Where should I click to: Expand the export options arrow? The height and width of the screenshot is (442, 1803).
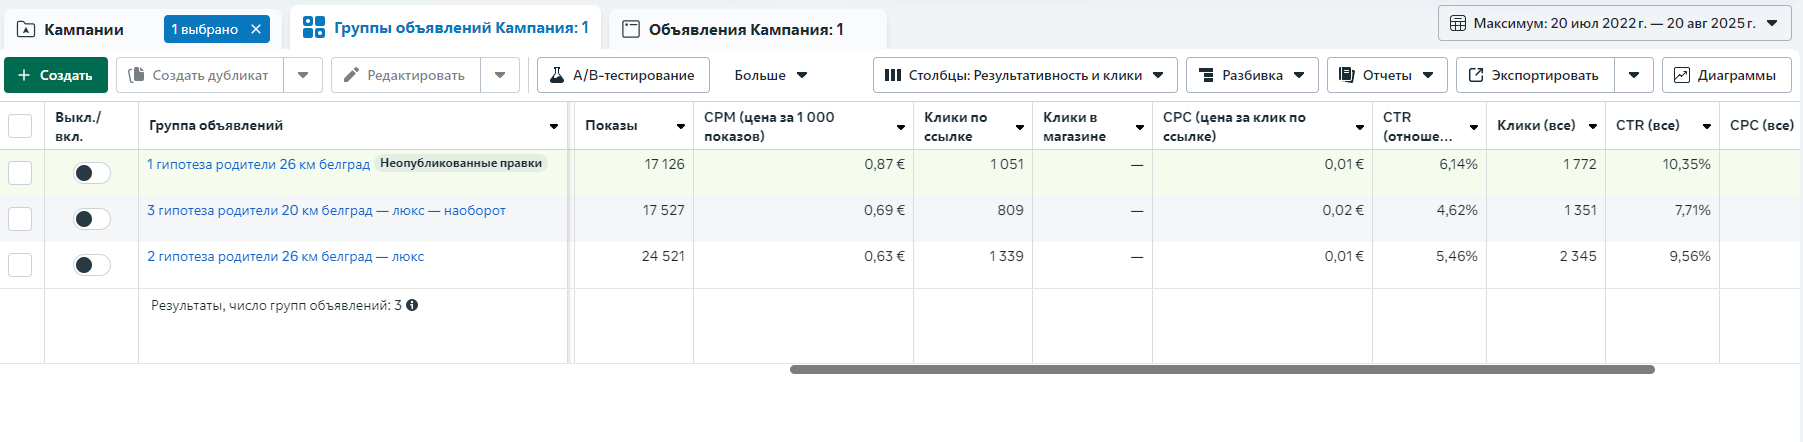click(1633, 75)
